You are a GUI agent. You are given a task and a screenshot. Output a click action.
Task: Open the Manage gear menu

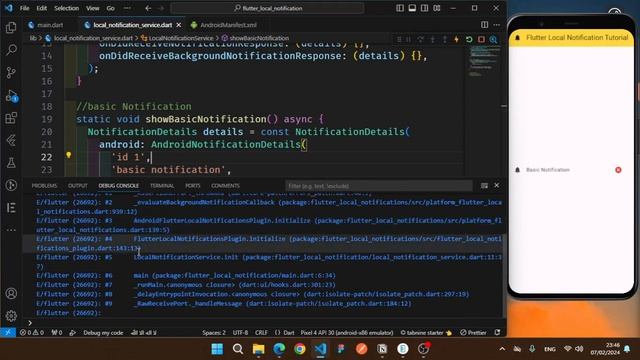tap(11, 316)
